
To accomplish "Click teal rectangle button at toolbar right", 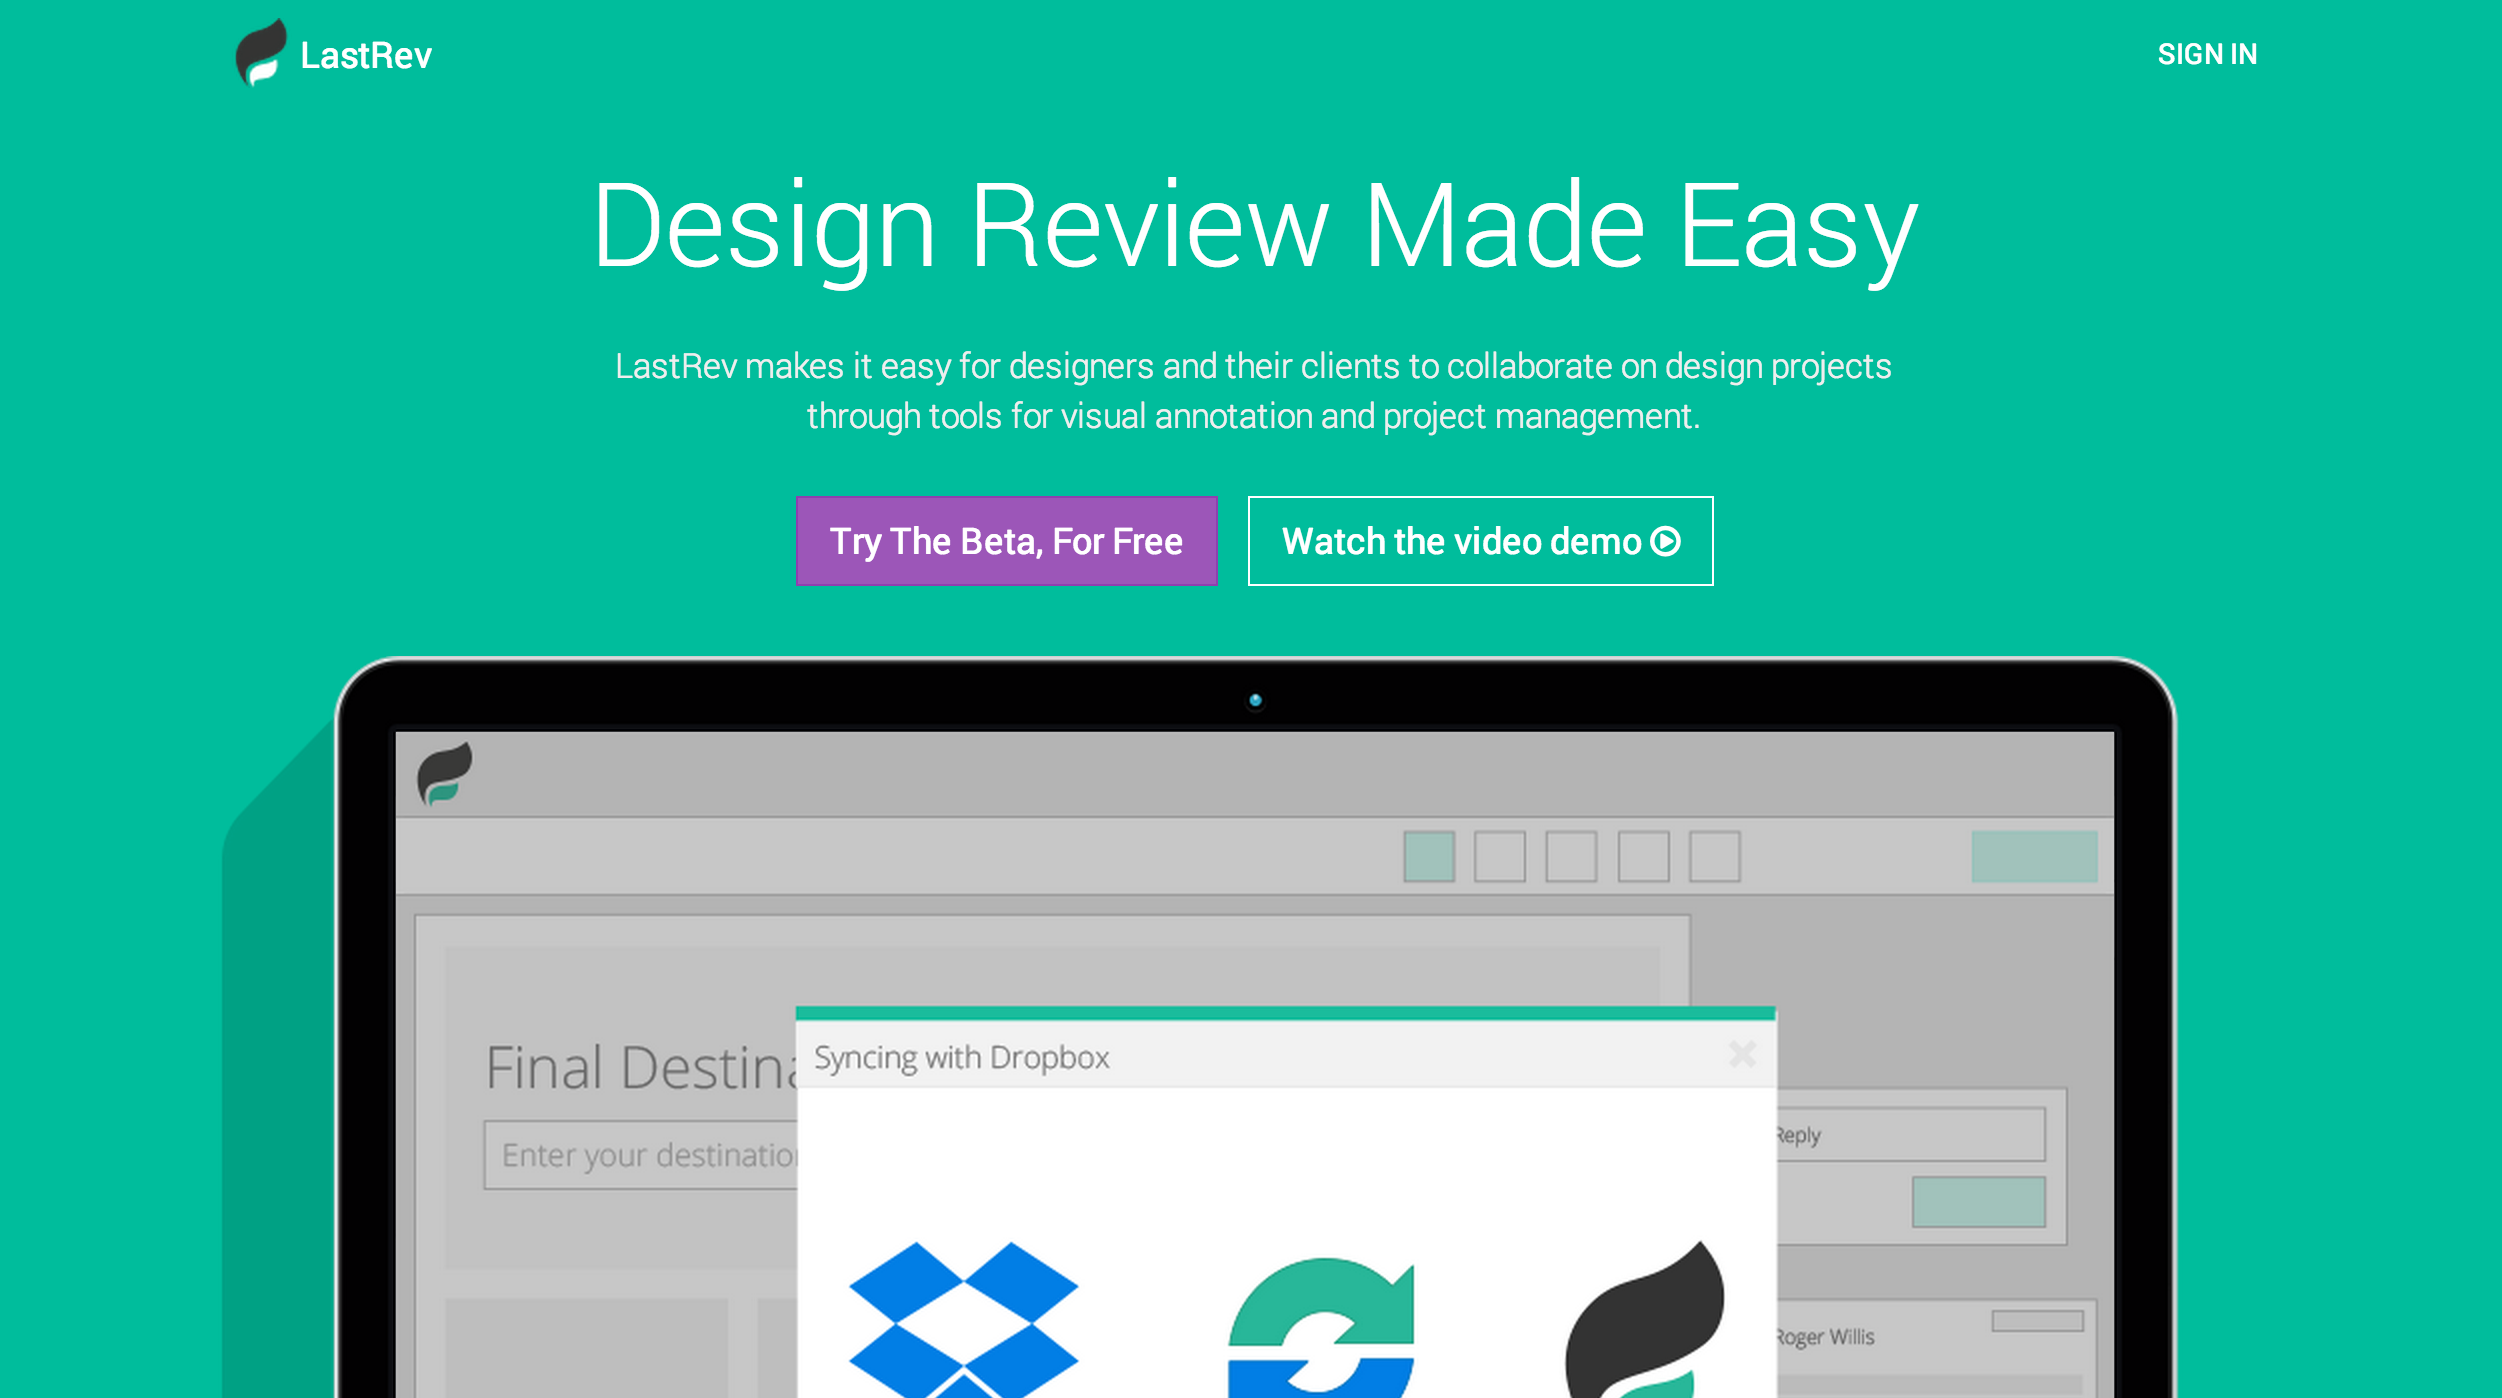I will (x=2033, y=856).
